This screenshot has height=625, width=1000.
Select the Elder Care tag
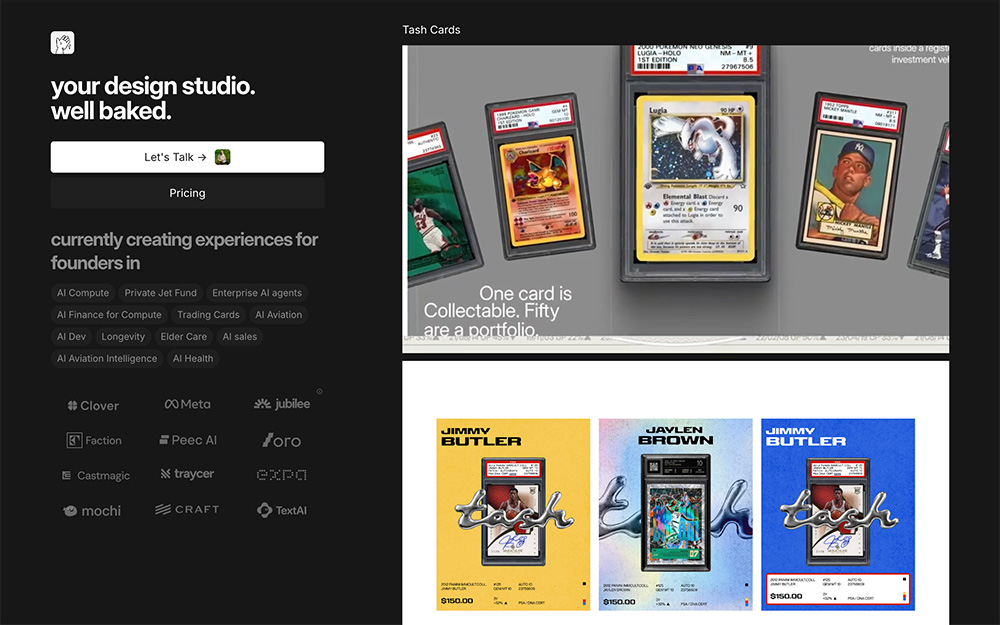coord(184,336)
